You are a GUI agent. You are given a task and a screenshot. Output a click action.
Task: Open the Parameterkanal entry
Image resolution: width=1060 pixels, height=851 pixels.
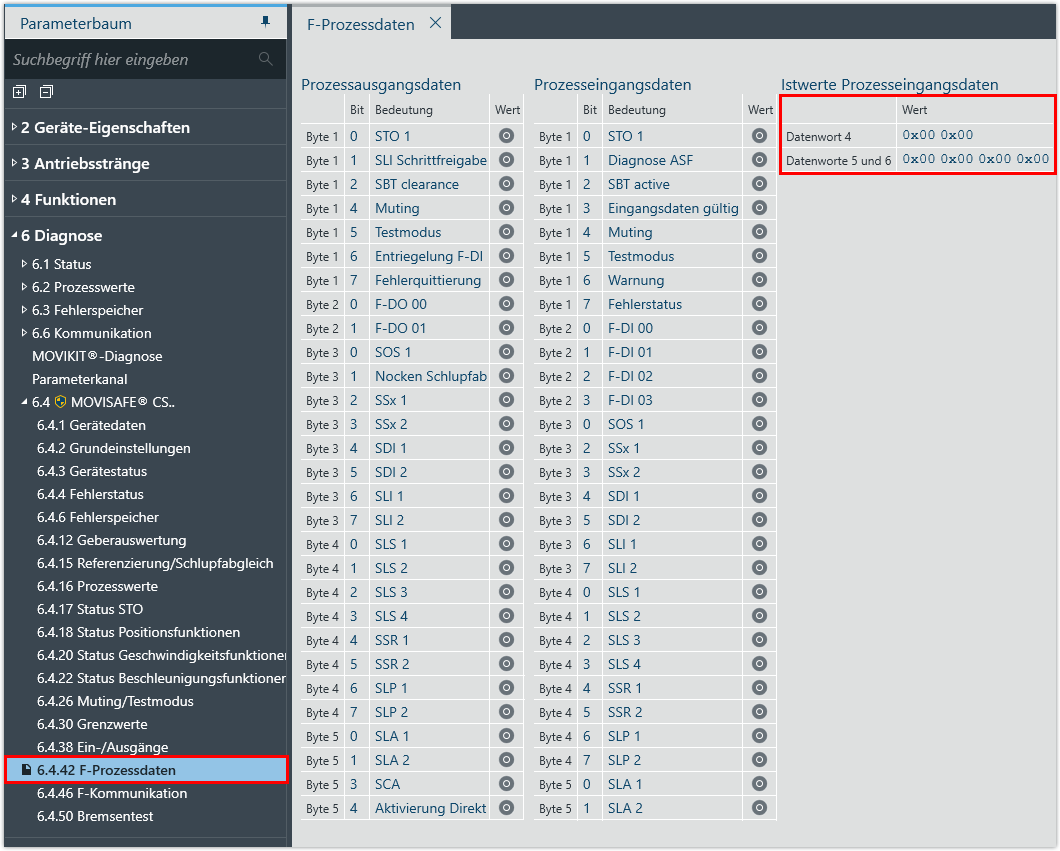80,379
